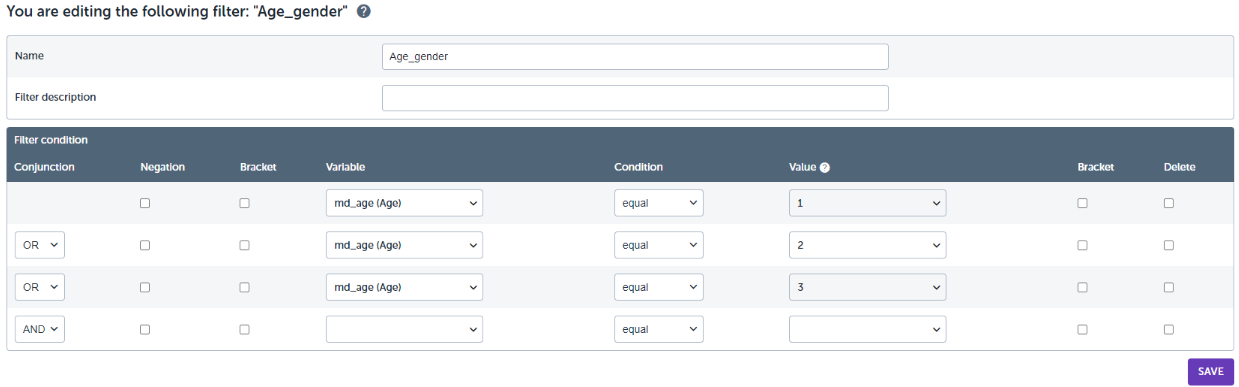Image resolution: width=1239 pixels, height=387 pixels.
Task: Open the Condition dropdown of the first row
Action: [659, 203]
